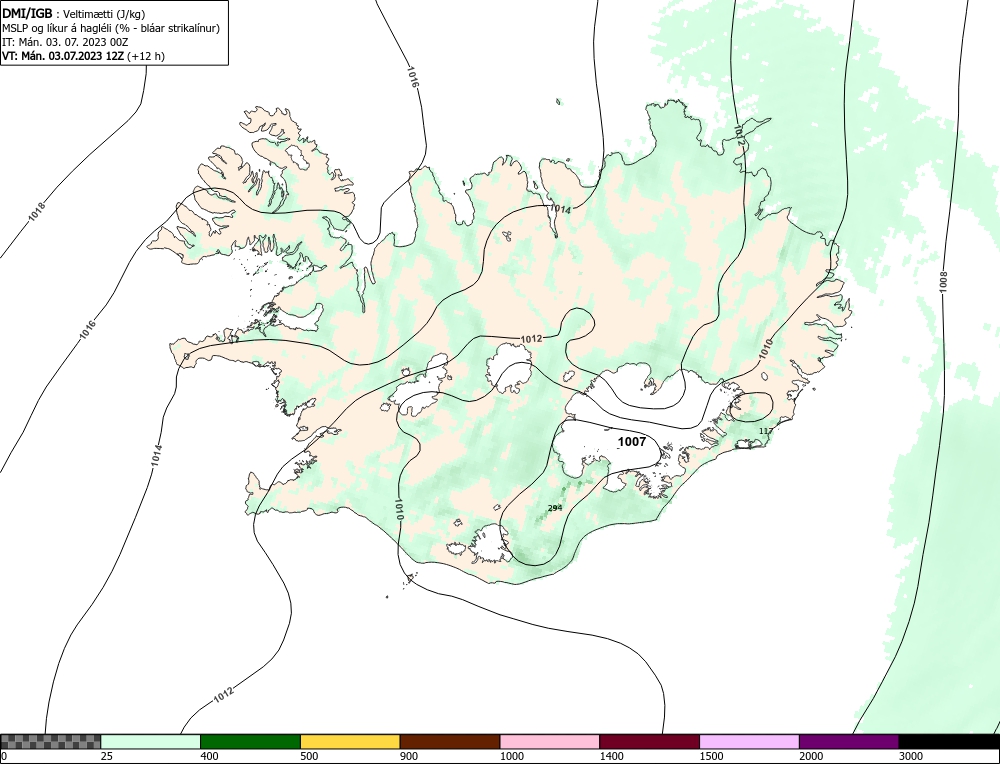Click the '500' legend value

(309, 757)
